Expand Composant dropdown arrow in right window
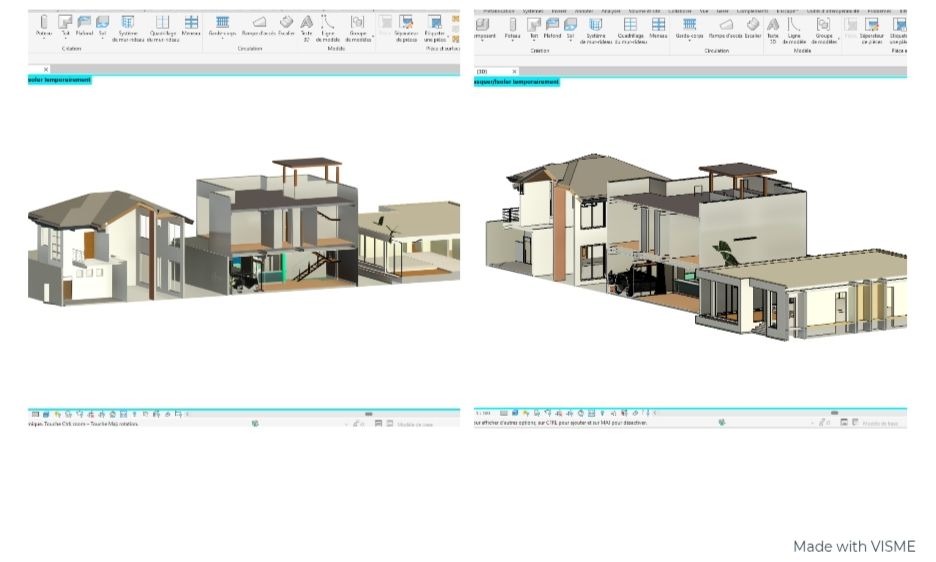The width and height of the screenshot is (936, 562). (482, 41)
